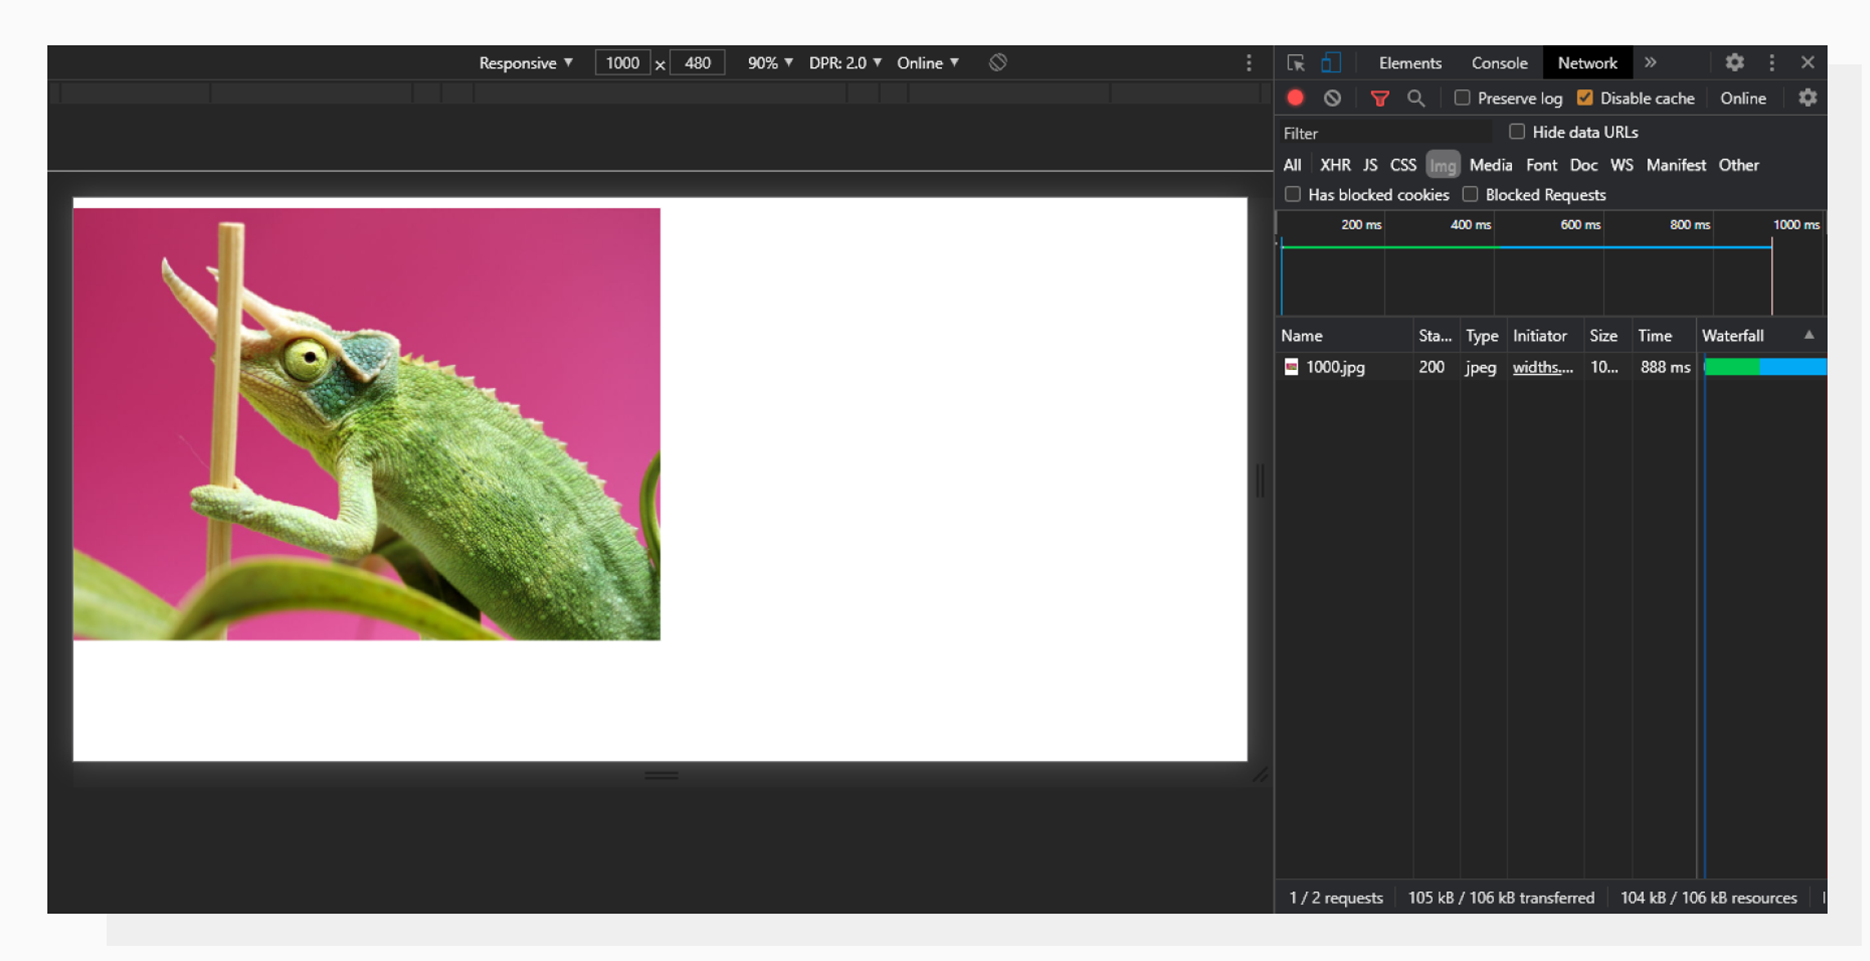This screenshot has width=1870, height=961.
Task: Open the widths initiator link
Action: pos(1542,367)
